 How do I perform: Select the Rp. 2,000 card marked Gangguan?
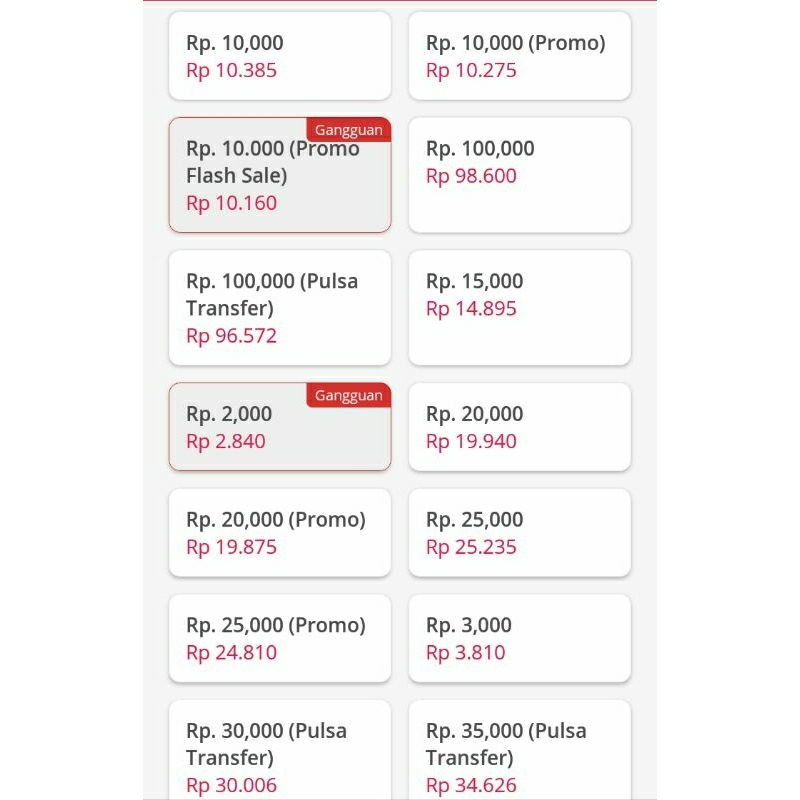(x=280, y=427)
